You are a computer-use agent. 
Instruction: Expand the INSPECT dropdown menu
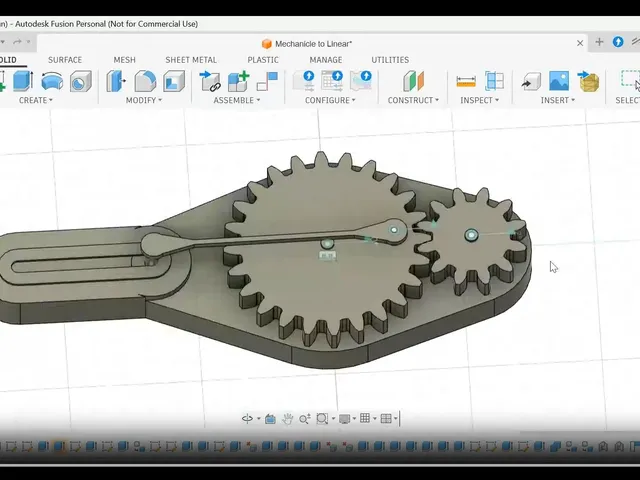[480, 100]
